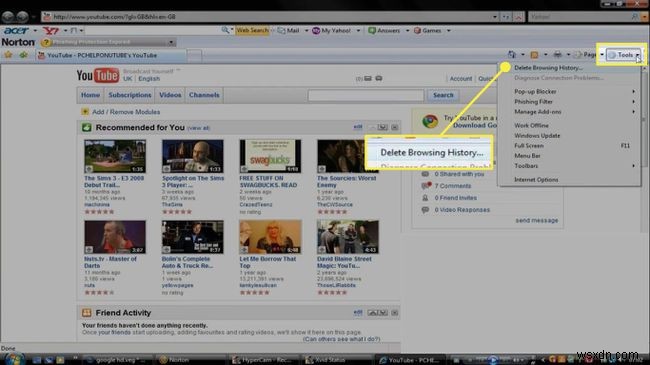Click the browser Back arrow button
Viewport: 650px width, 365px height.
[8, 17]
